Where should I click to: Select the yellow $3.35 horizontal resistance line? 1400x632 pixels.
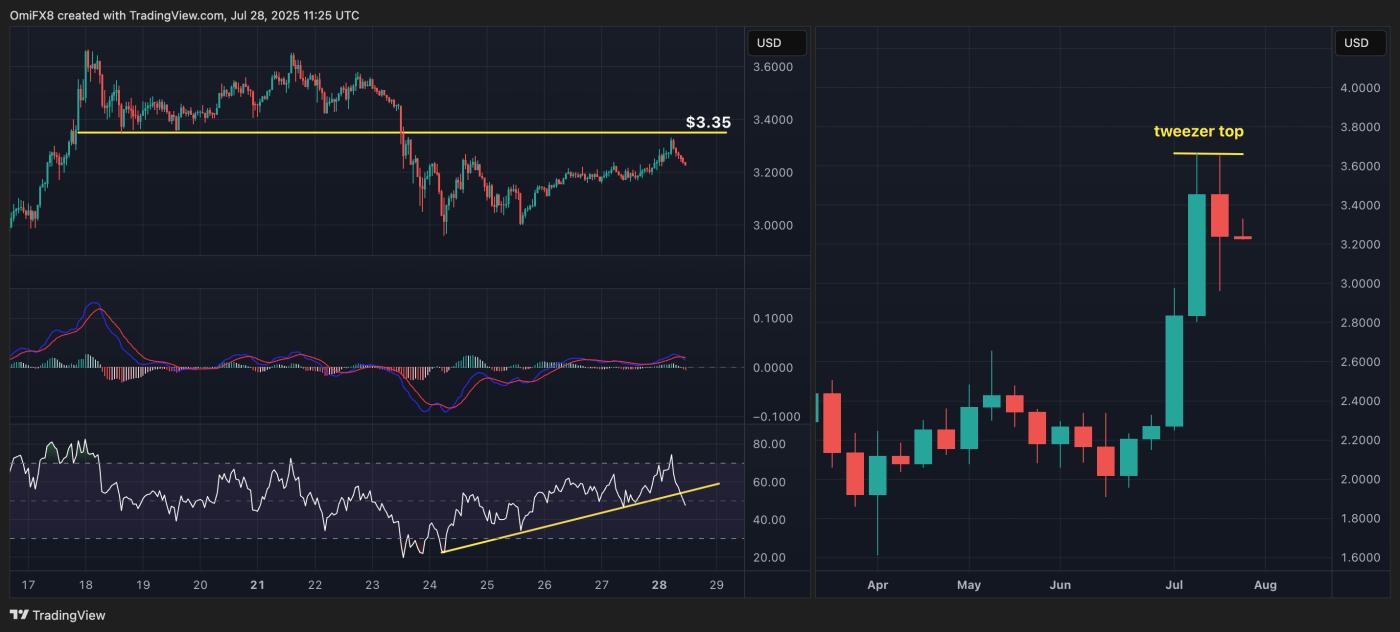402,132
